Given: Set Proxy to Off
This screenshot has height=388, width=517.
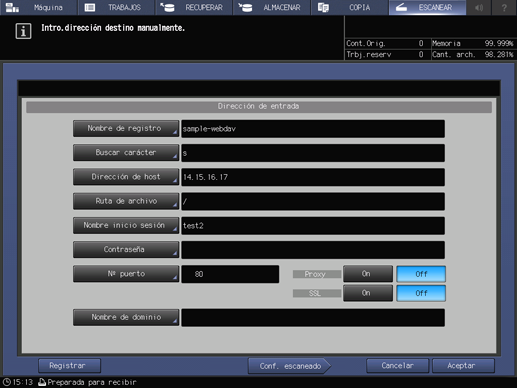Looking at the screenshot, I should pos(421,274).
